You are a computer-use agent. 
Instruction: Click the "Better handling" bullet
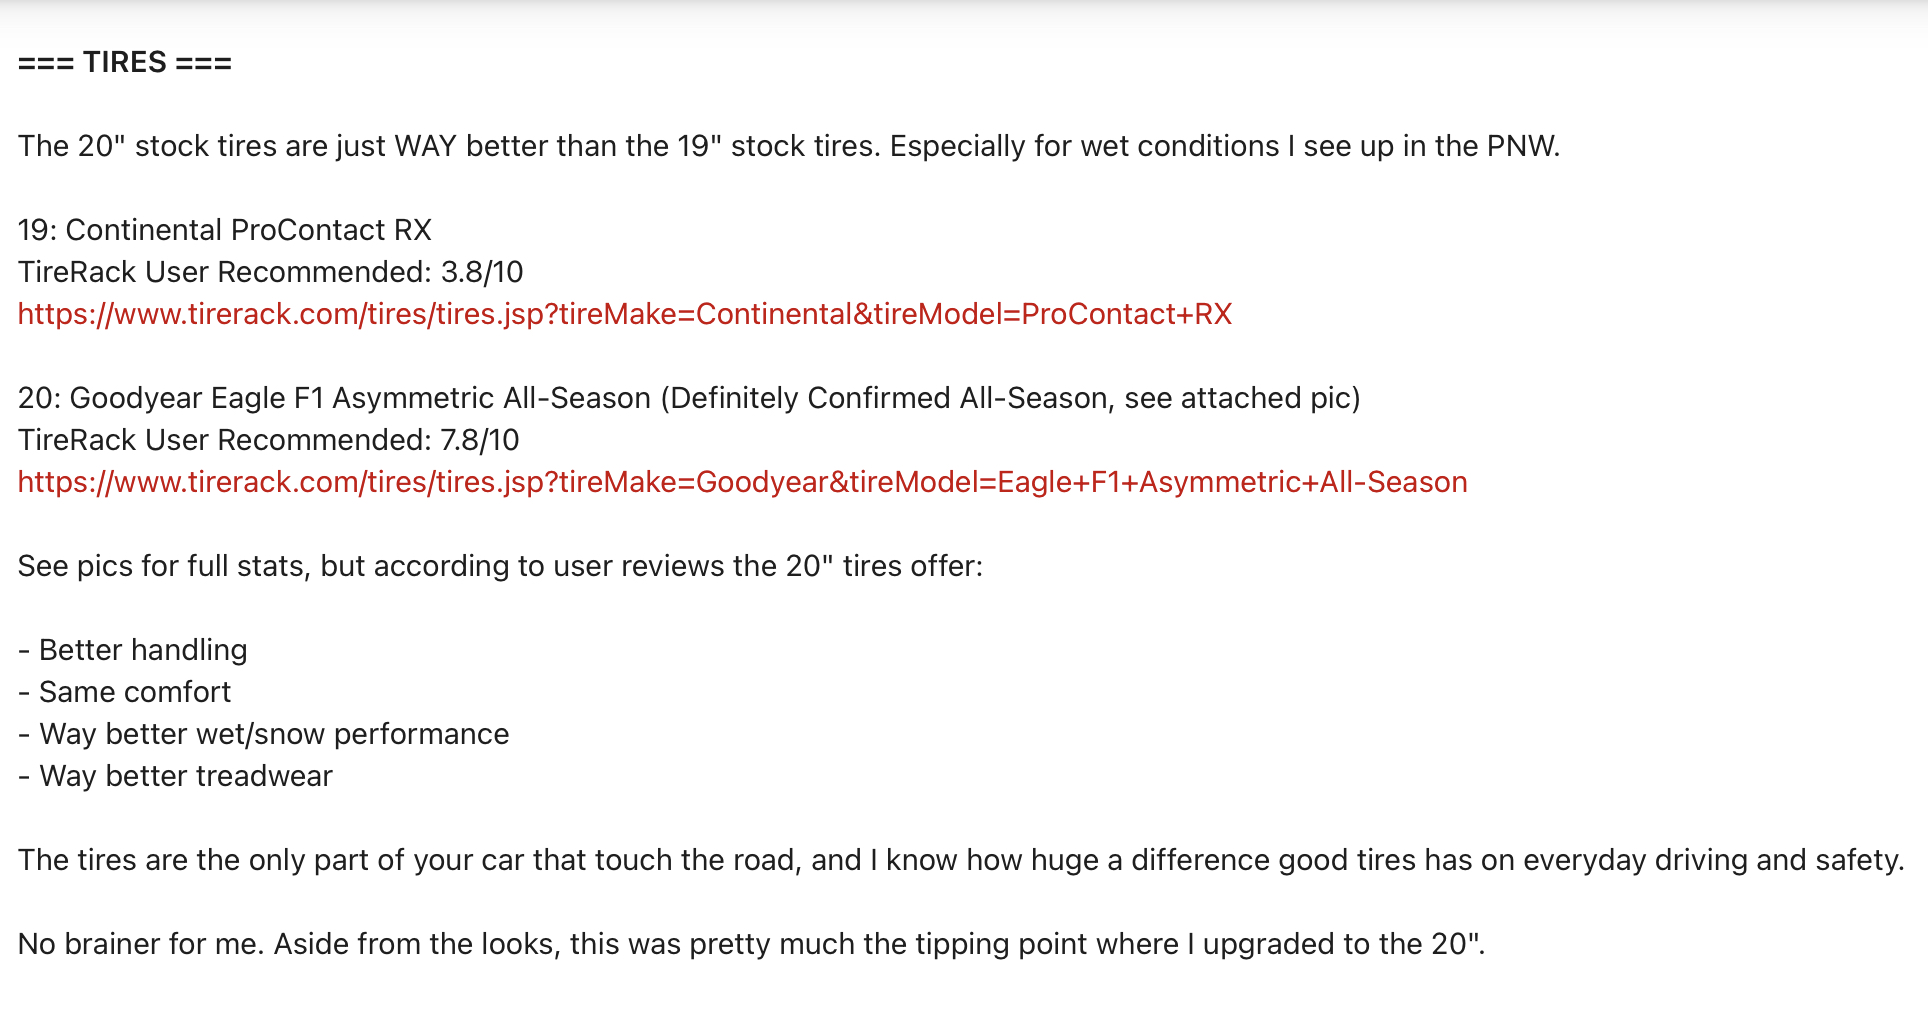point(143,650)
